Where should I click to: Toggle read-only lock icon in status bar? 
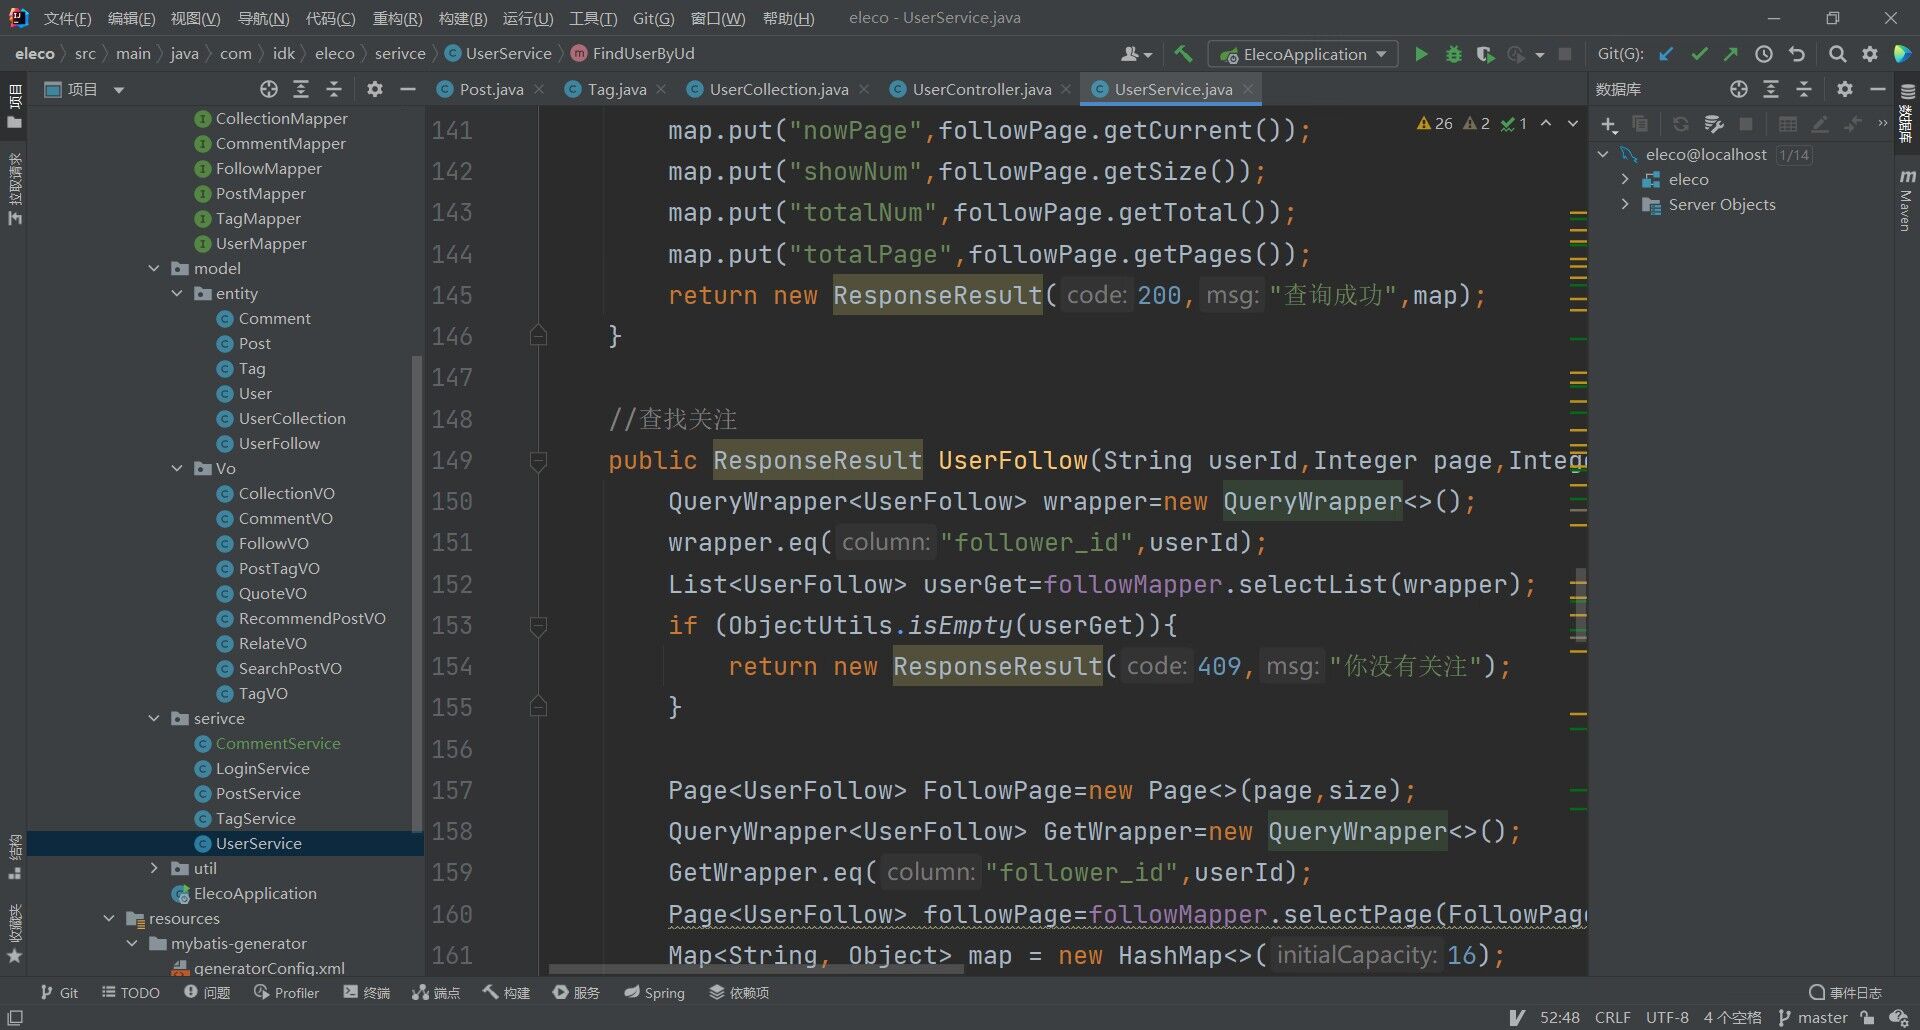tap(1867, 1017)
